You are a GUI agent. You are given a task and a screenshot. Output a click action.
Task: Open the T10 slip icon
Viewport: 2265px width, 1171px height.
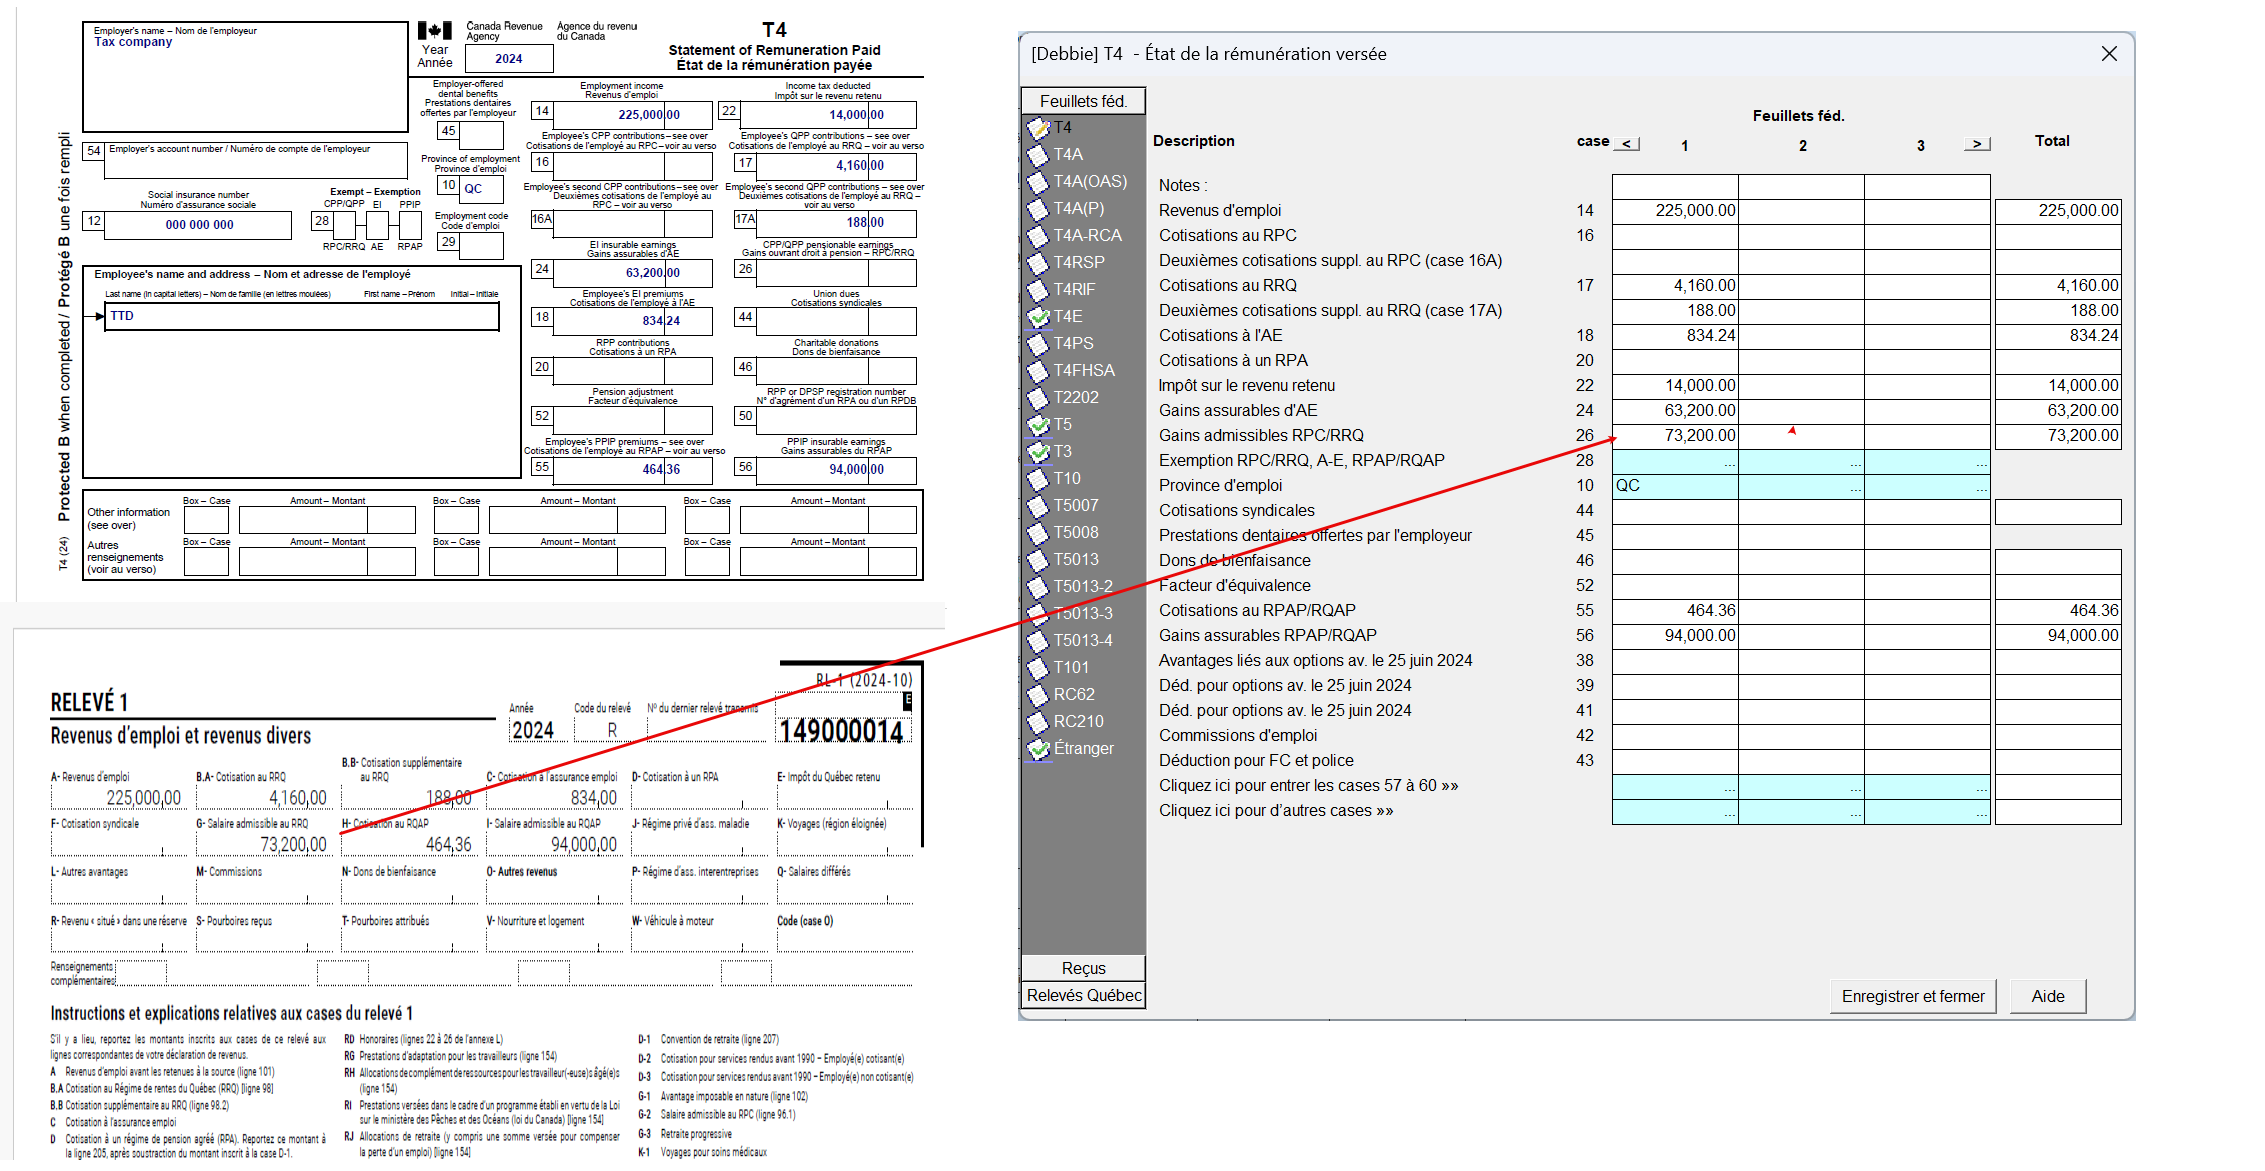click(x=1038, y=479)
